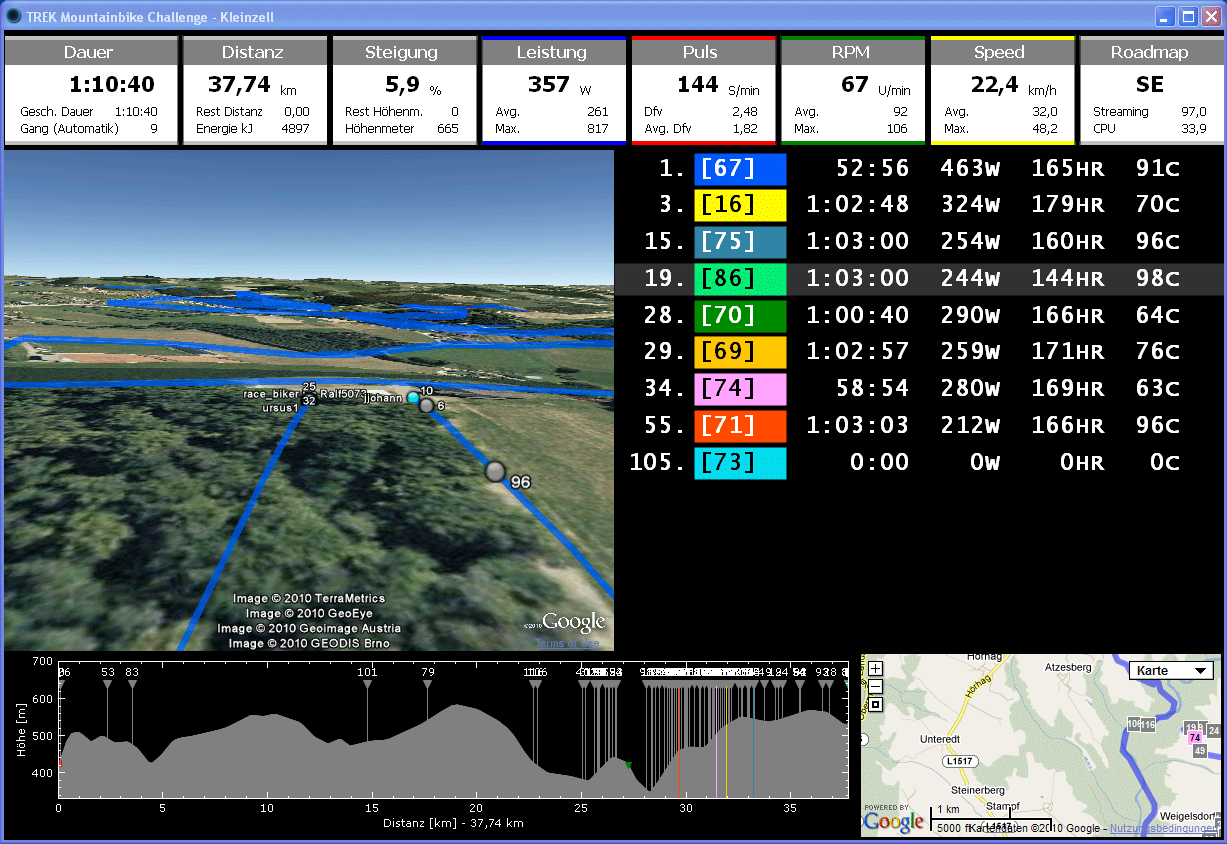Click 1:03:03 time in rank 55 row
The width and height of the screenshot is (1227, 844).
[857, 426]
